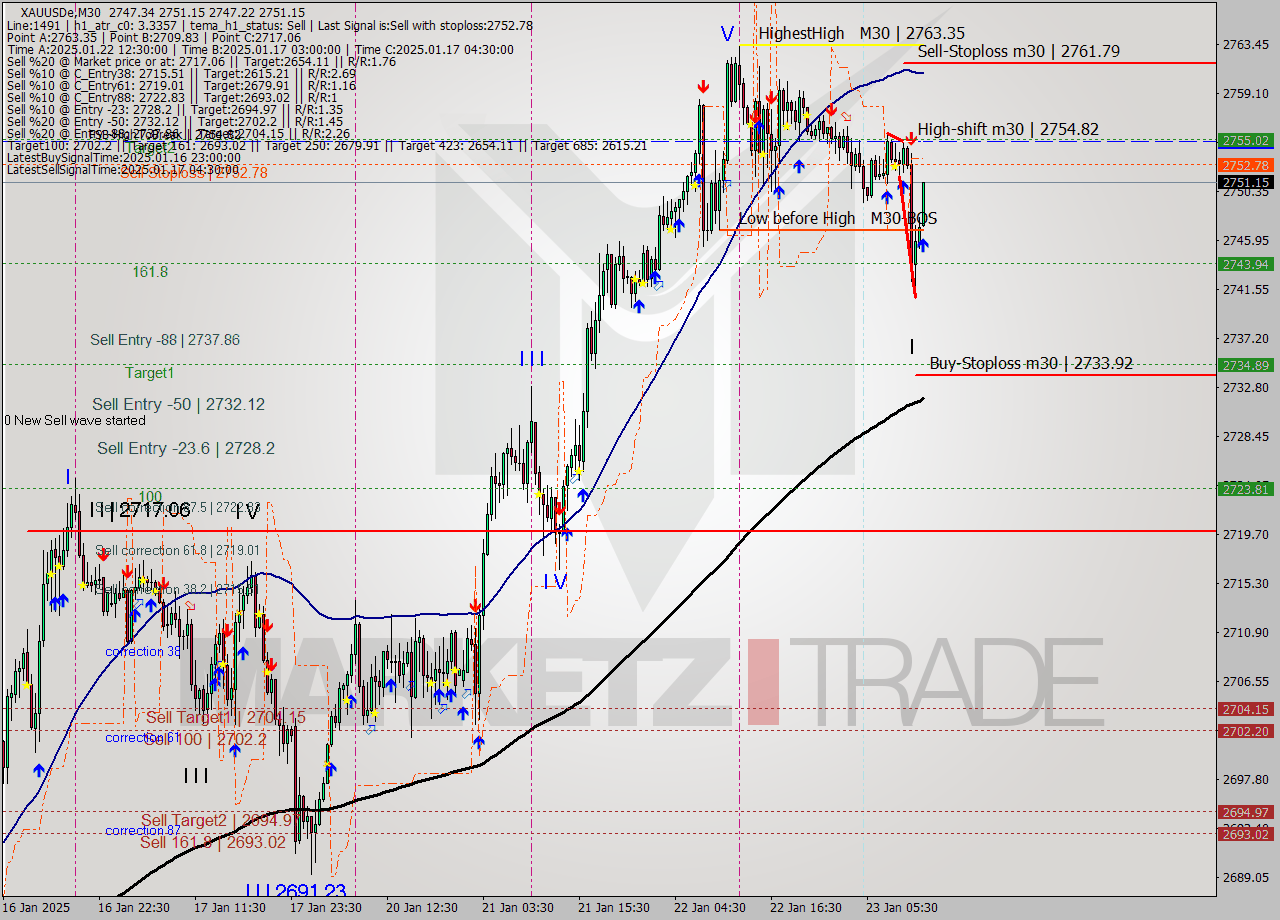Select the green price tag 2743.94
Image resolution: width=1280 pixels, height=920 pixels.
coord(1245,264)
